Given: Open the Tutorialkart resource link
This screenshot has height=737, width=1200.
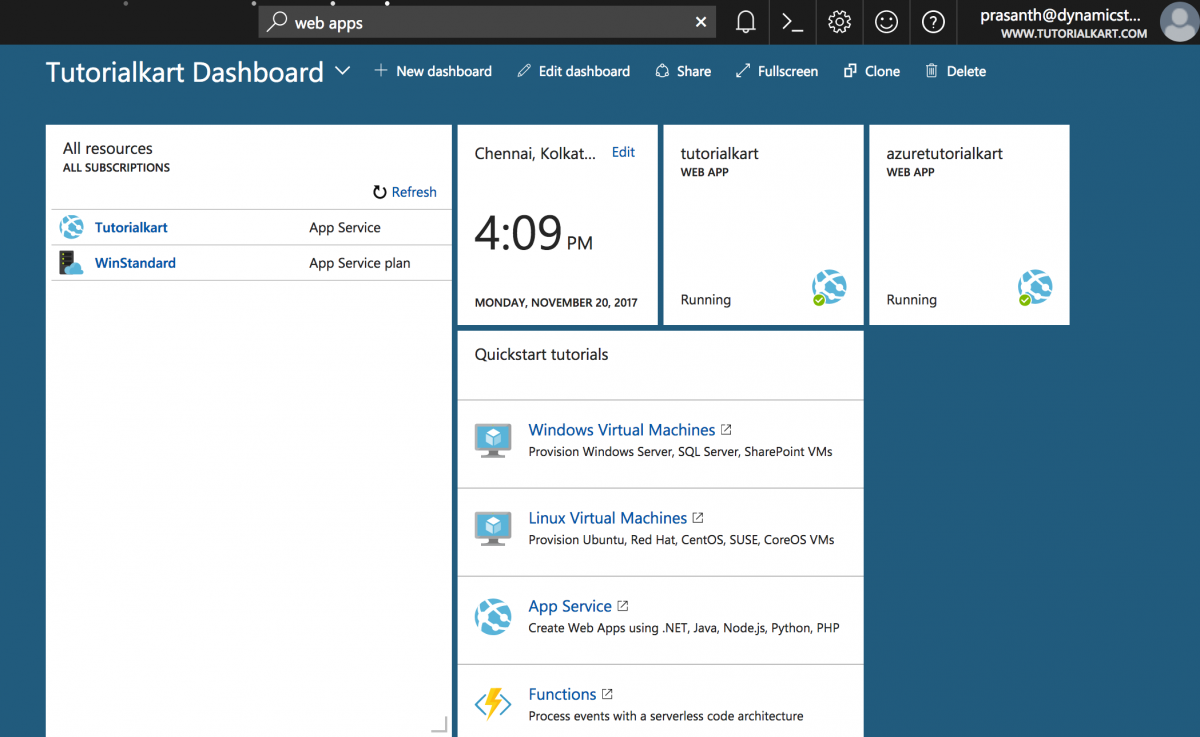Looking at the screenshot, I should point(131,227).
